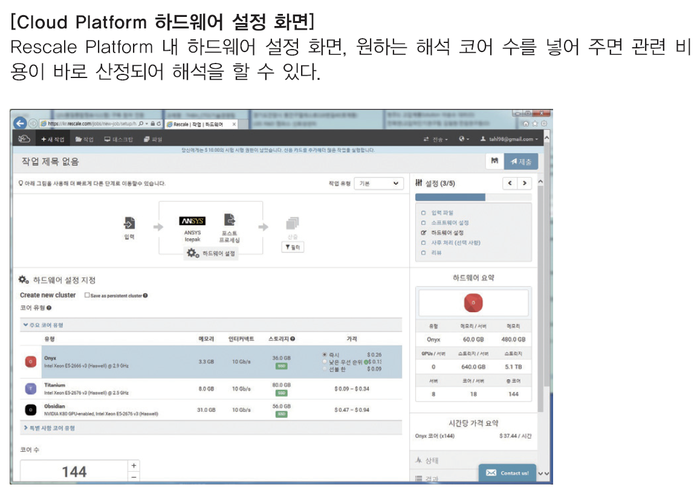The width and height of the screenshot is (700, 496).
Task: Click help icon beside Save as persistent cluster
Action: pos(146,296)
